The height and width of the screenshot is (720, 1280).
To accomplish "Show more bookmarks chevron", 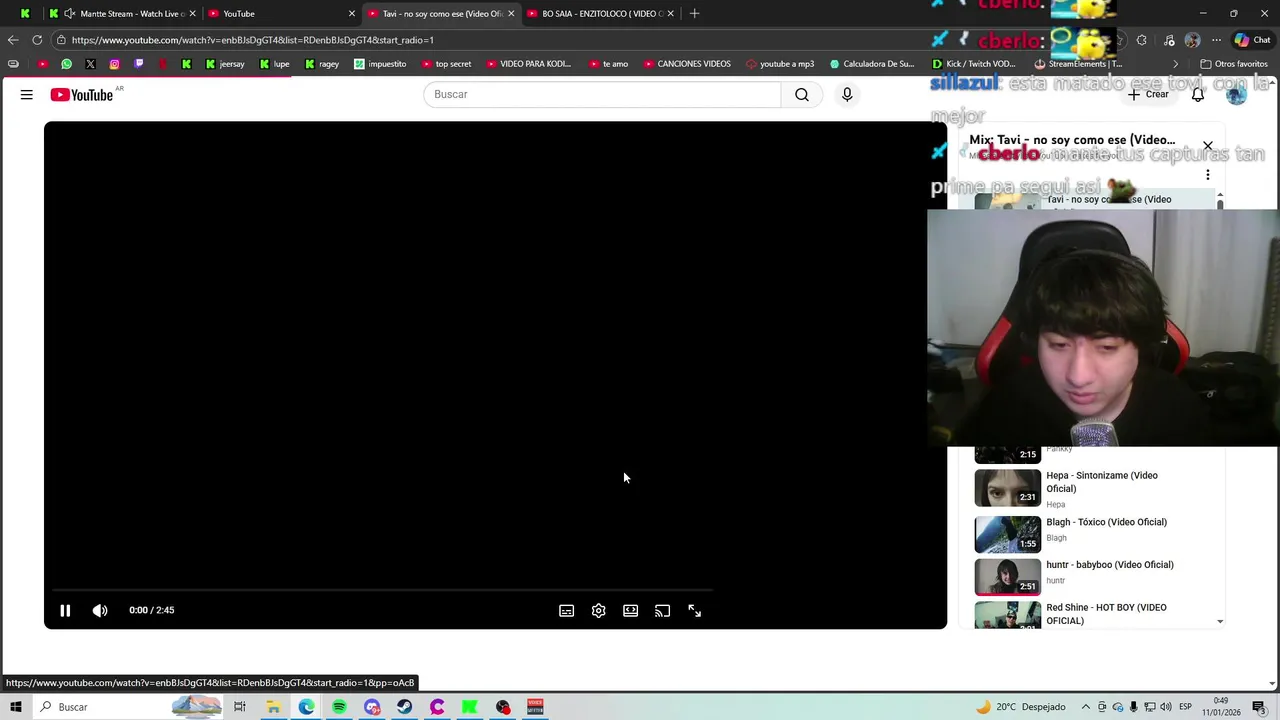I will pyautogui.click(x=1176, y=64).
